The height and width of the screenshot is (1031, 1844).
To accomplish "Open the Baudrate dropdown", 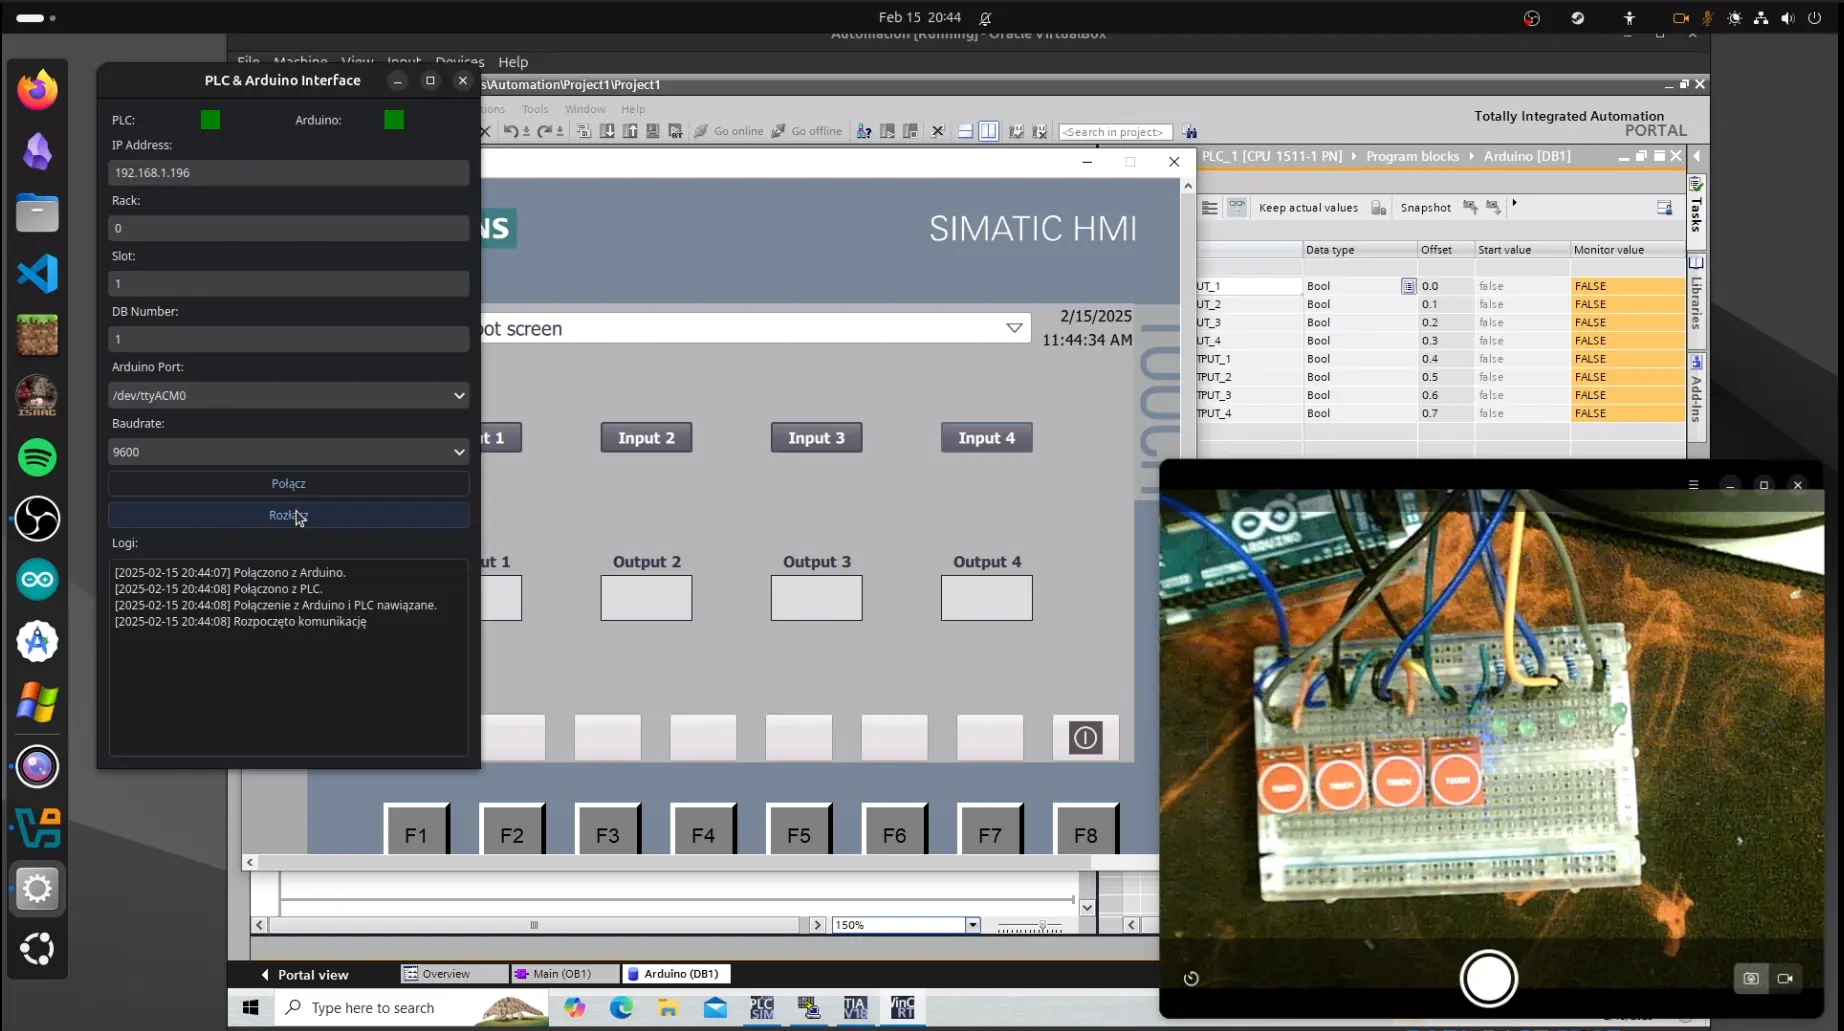I will [x=288, y=452].
